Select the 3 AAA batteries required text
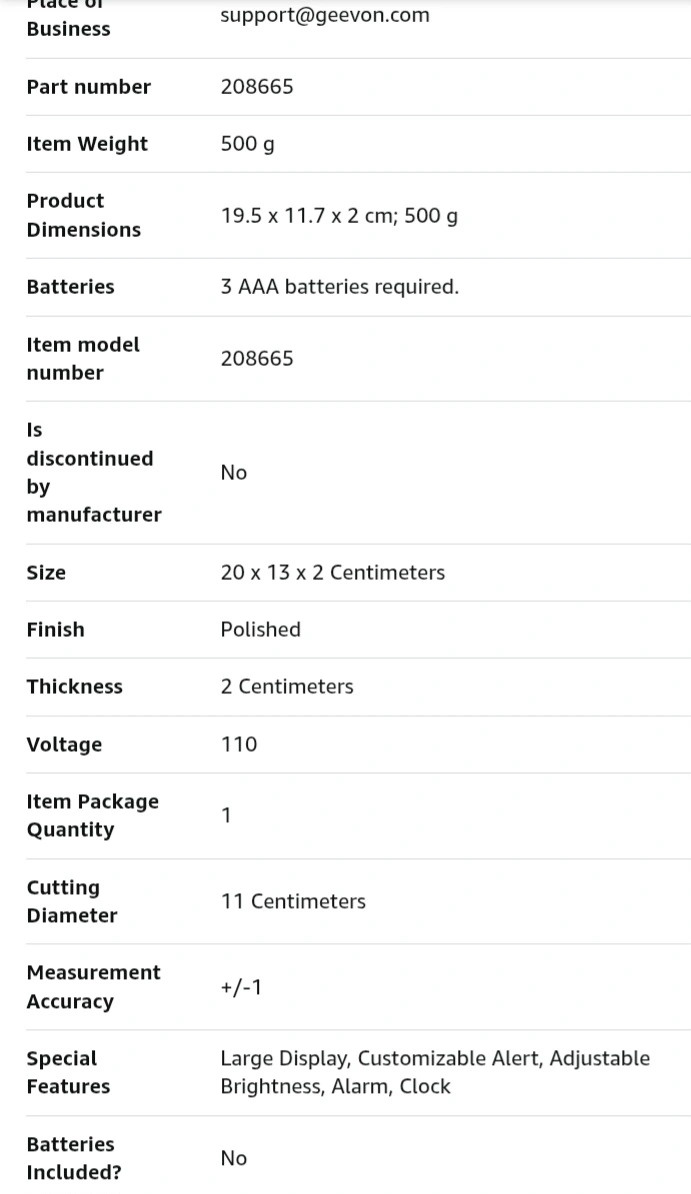 (340, 287)
